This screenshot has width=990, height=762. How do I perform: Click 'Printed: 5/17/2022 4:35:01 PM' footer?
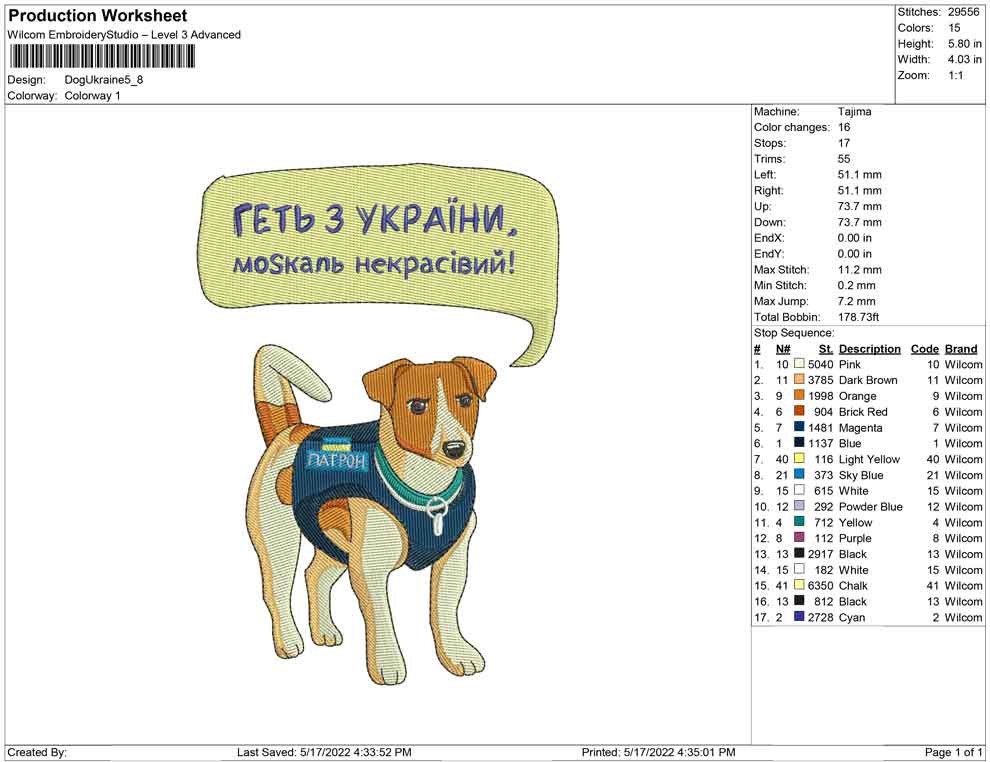[x=658, y=752]
